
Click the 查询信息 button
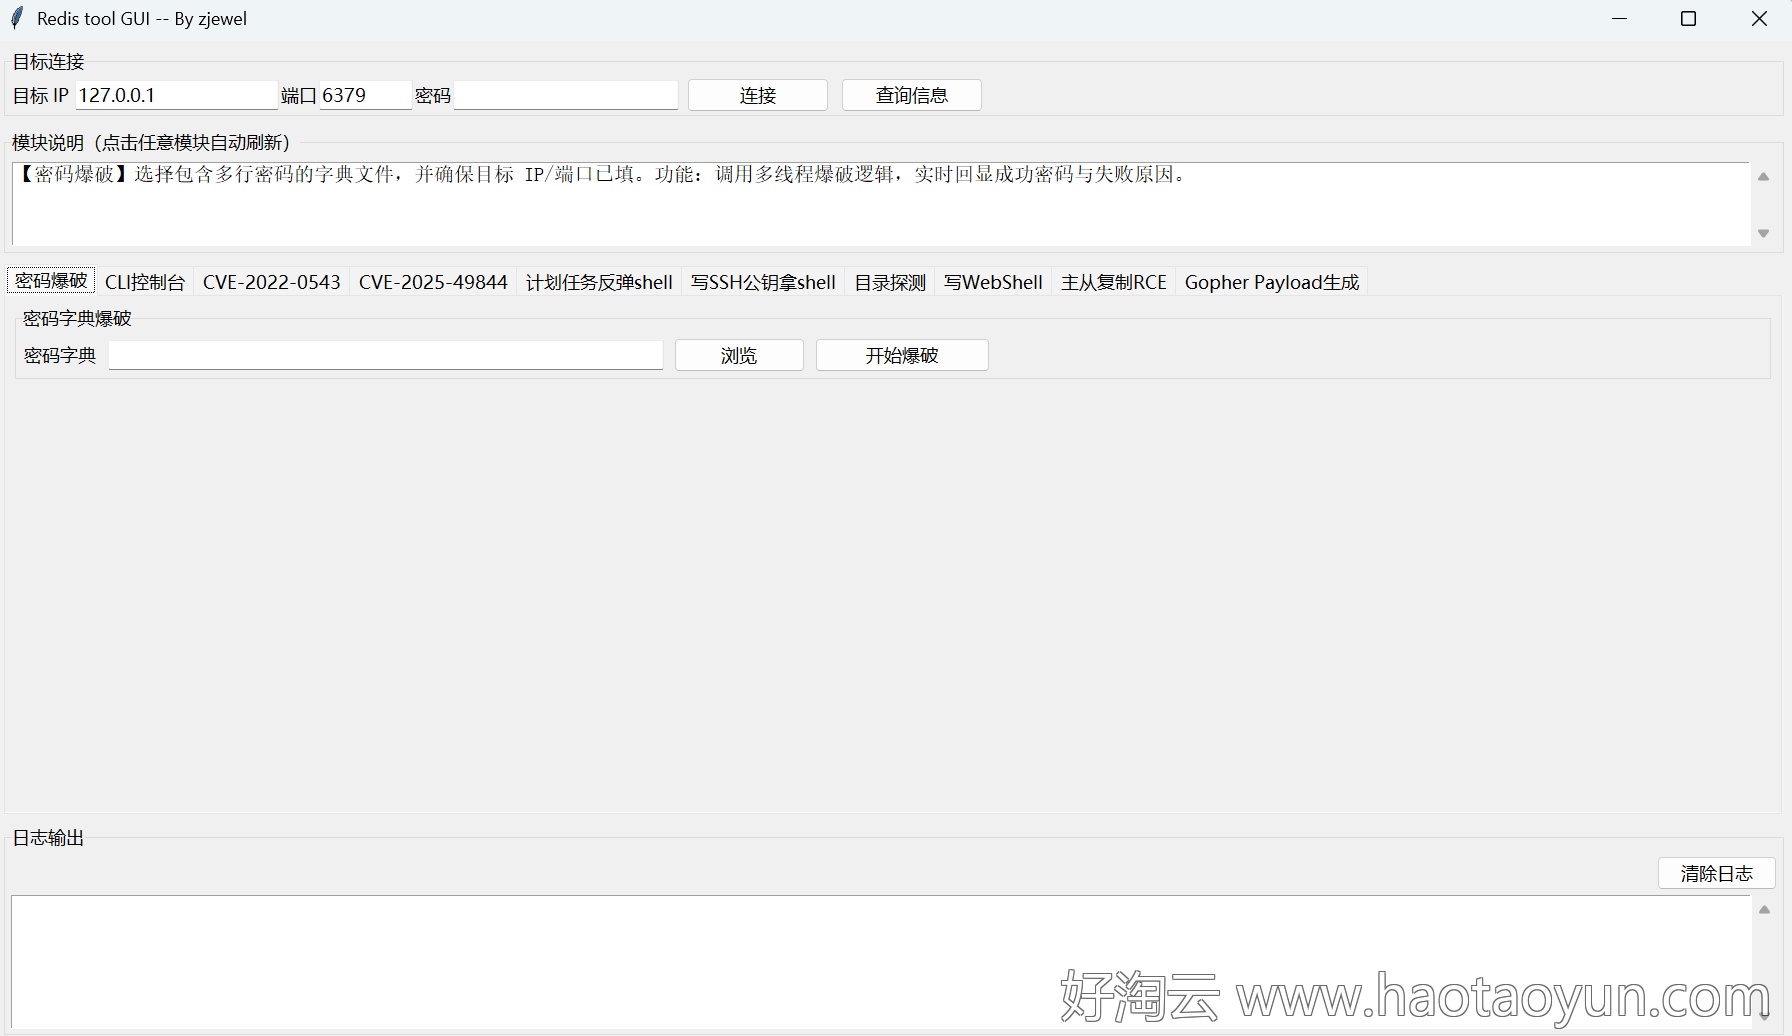point(912,95)
